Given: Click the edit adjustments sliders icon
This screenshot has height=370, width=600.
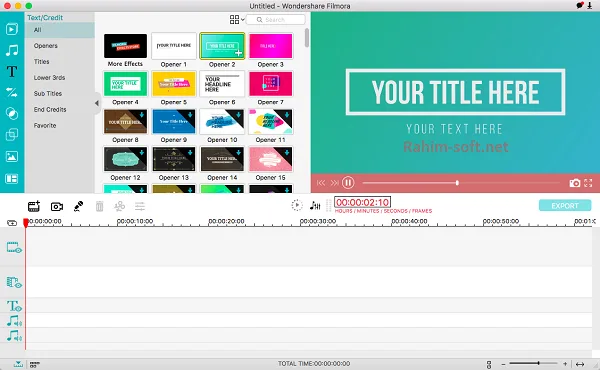Looking at the screenshot, I should coord(140,206).
